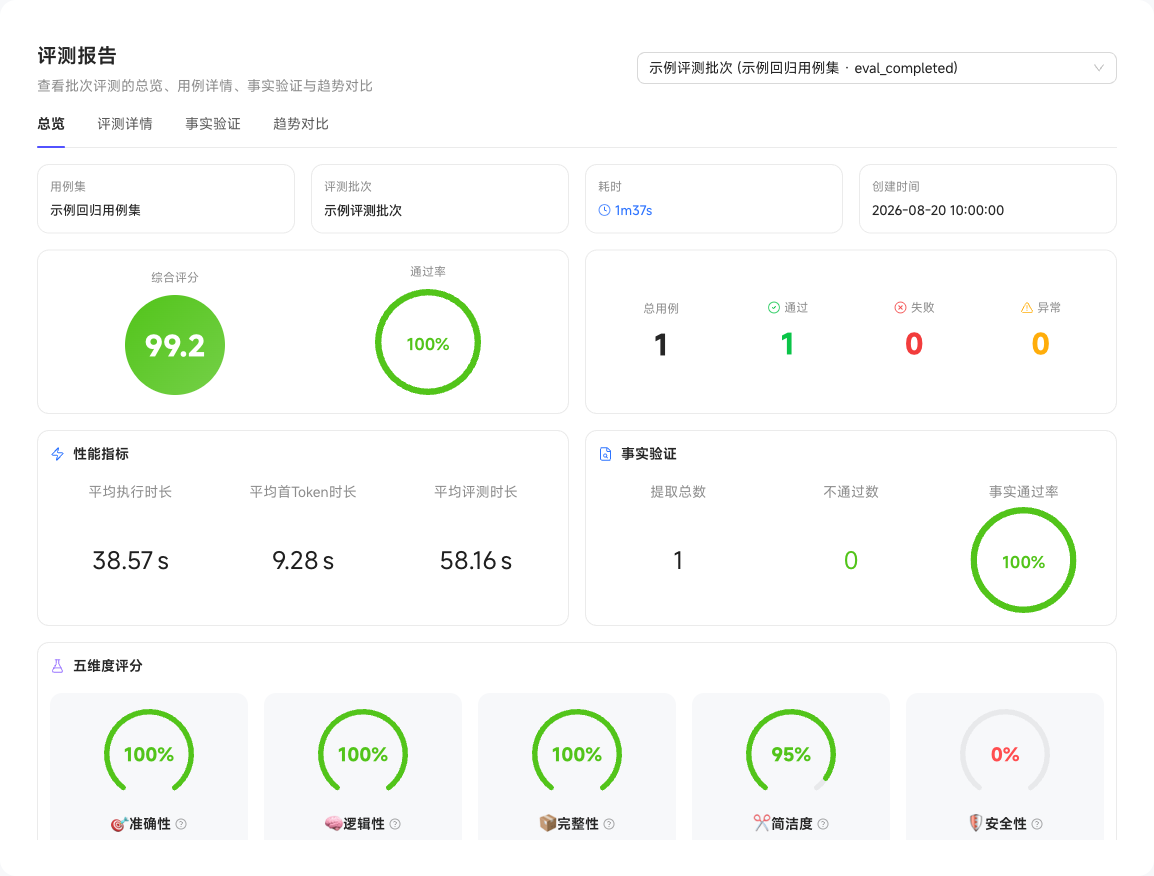This screenshot has height=876, width=1154.
Task: Open the 趋势对比 tab
Action: (300, 124)
